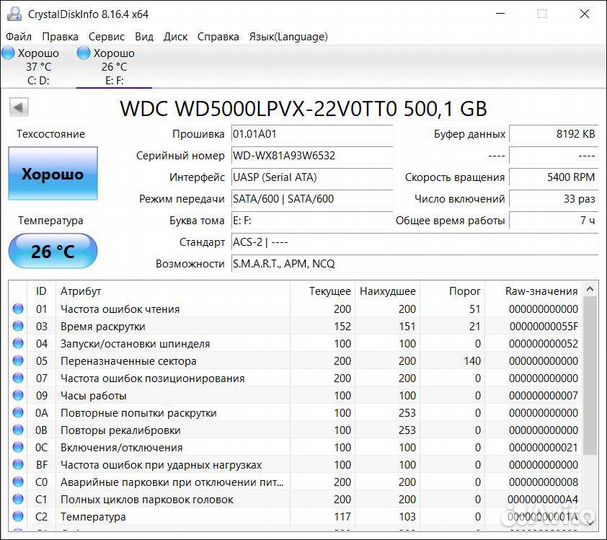Click the firmware field 01.01A01
607x540 pixels.
pyautogui.click(x=312, y=134)
